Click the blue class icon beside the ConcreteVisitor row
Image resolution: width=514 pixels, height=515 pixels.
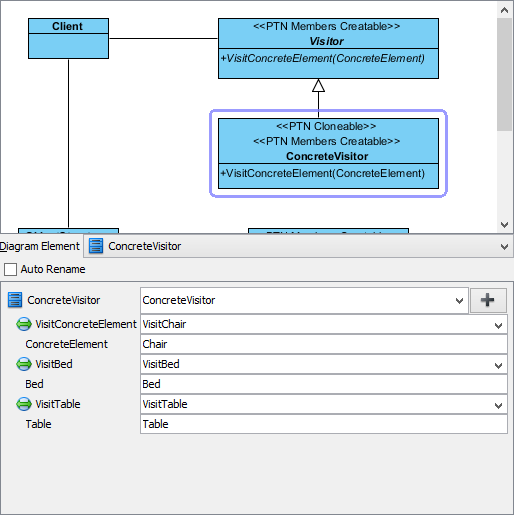15,300
